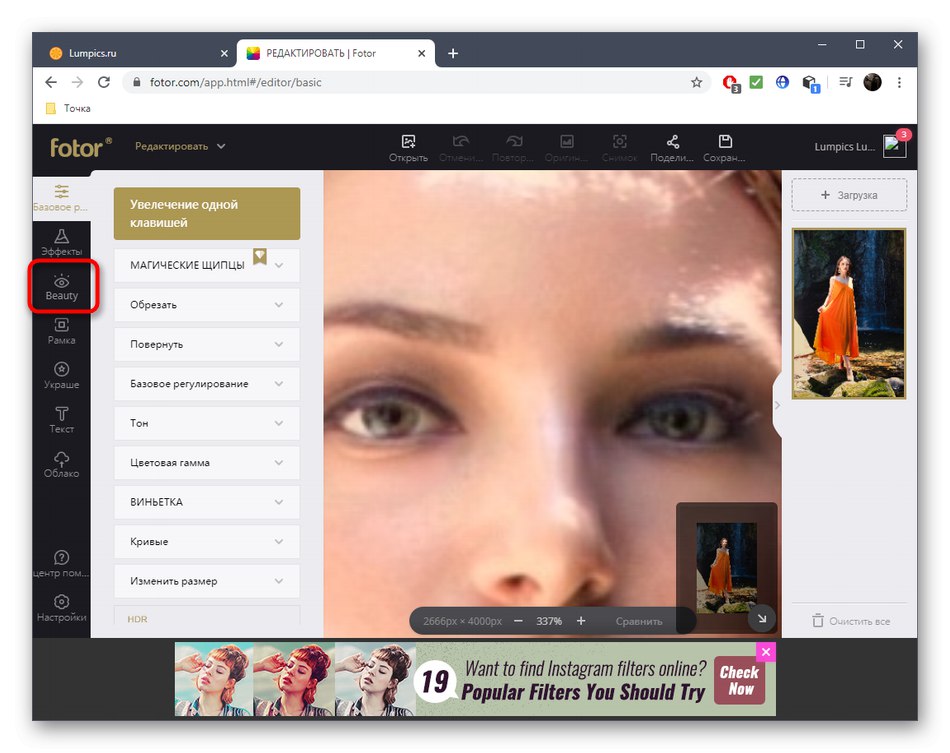Viewport: 950px width, 753px height.
Task: Open the Редактировать dropdown menu
Action: click(x=180, y=146)
